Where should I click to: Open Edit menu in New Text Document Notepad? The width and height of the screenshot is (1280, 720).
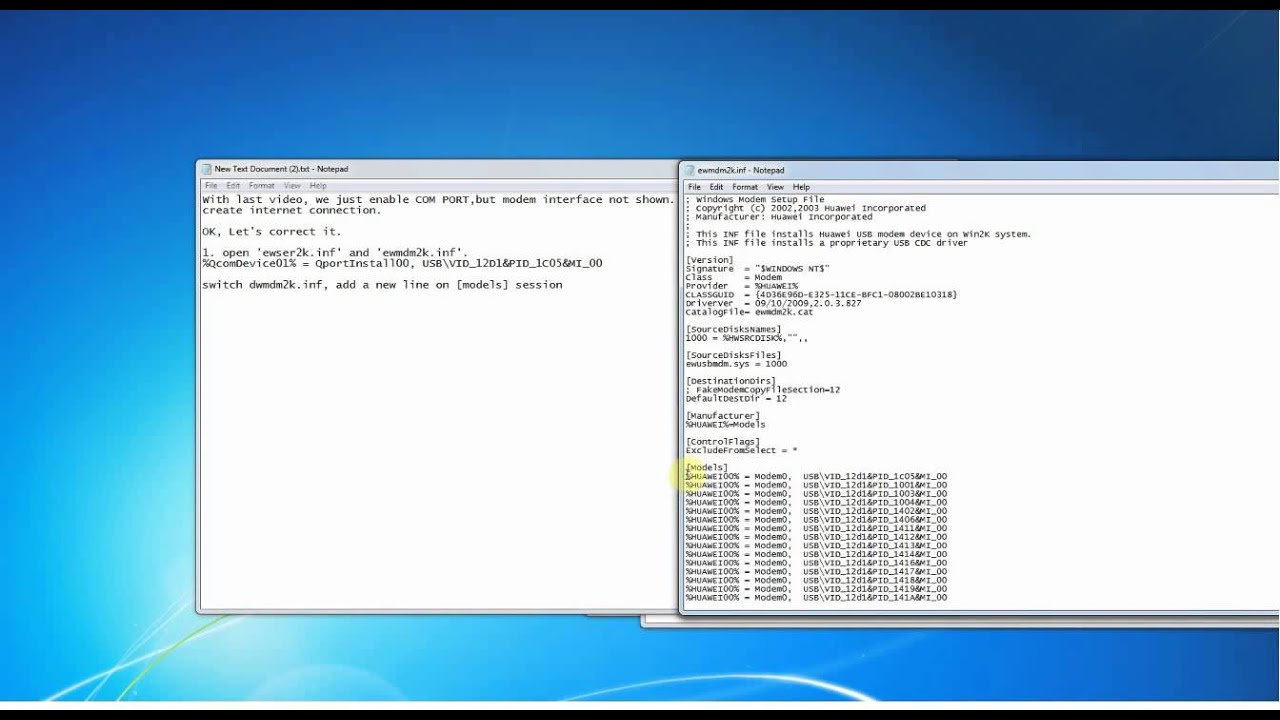coord(233,186)
